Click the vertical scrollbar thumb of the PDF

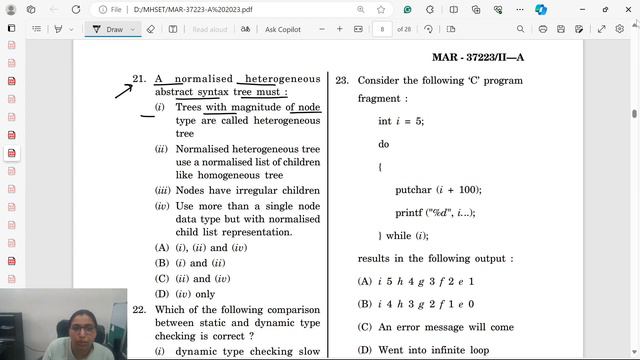[634, 113]
